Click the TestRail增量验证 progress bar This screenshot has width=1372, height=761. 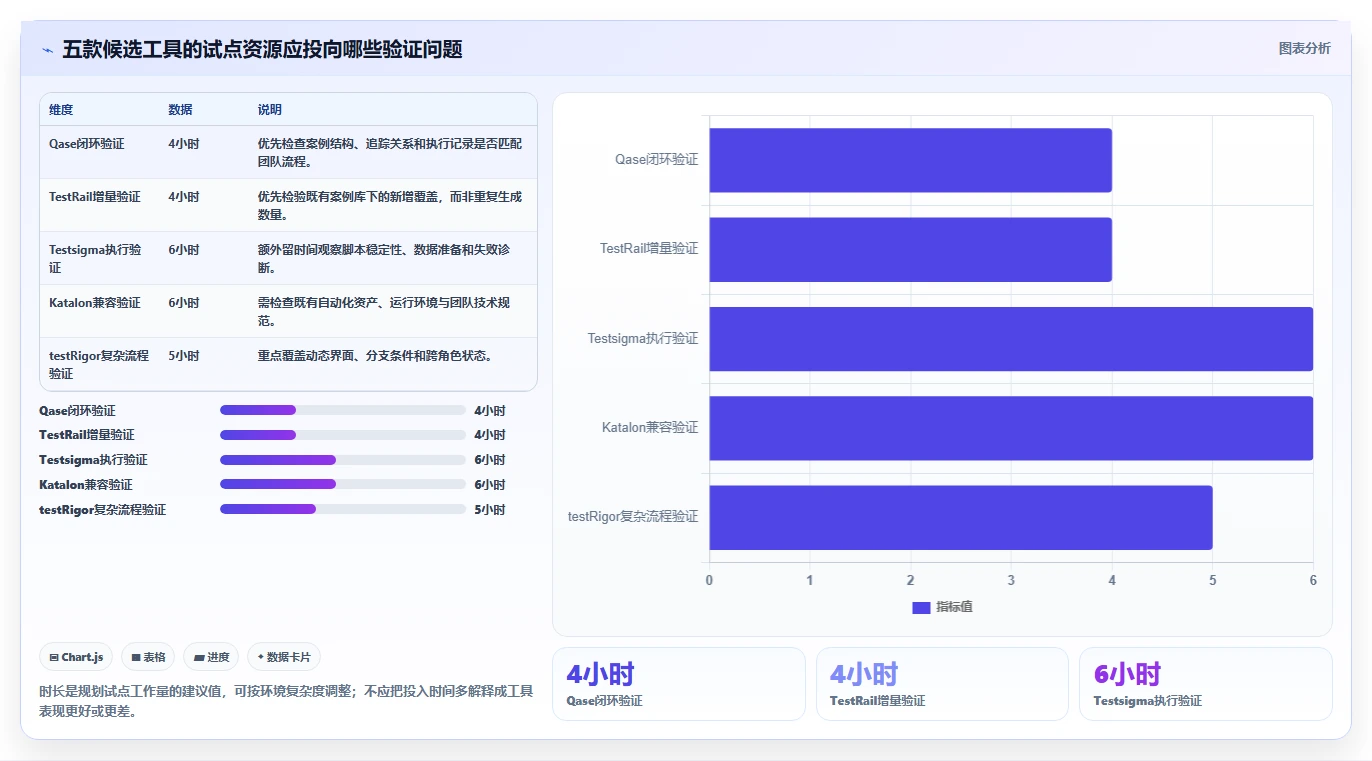click(343, 435)
